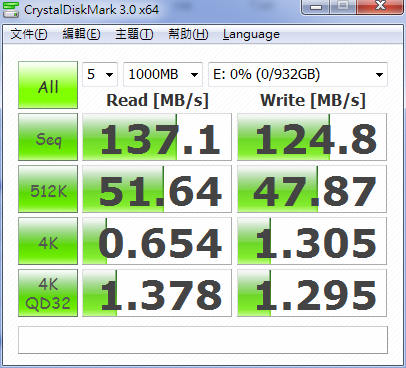Viewport: 406px width, 368px height.
Task: Select the 4K read result 0.654
Action: point(157,241)
